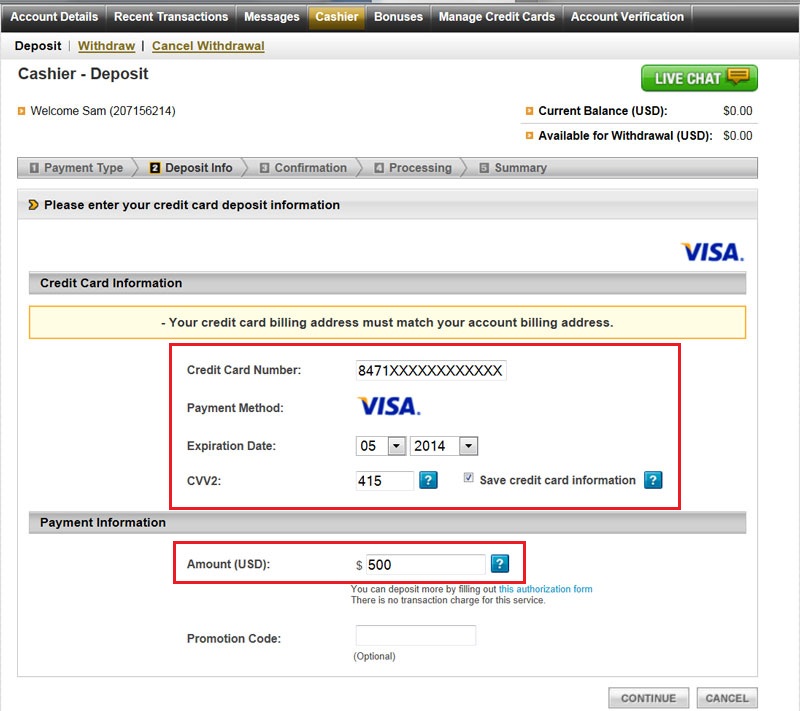Expand the expiration month dropdown

(396, 446)
